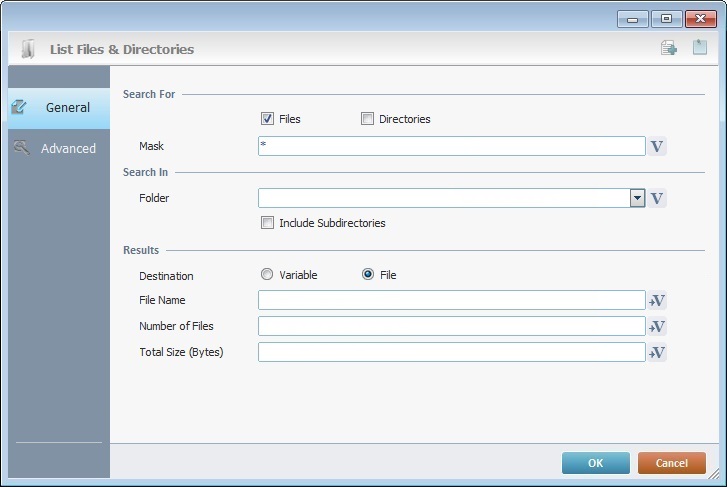Click the List Files & Directories title icon
The height and width of the screenshot is (487, 727).
point(28,49)
